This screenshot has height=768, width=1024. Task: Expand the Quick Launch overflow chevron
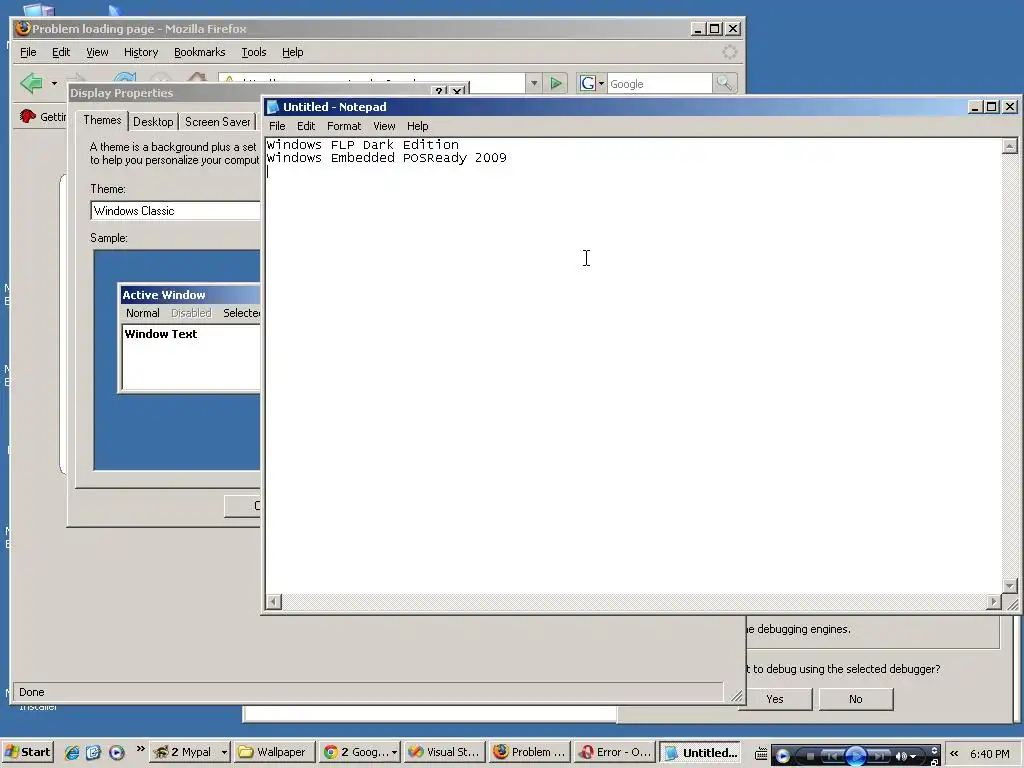(140, 749)
